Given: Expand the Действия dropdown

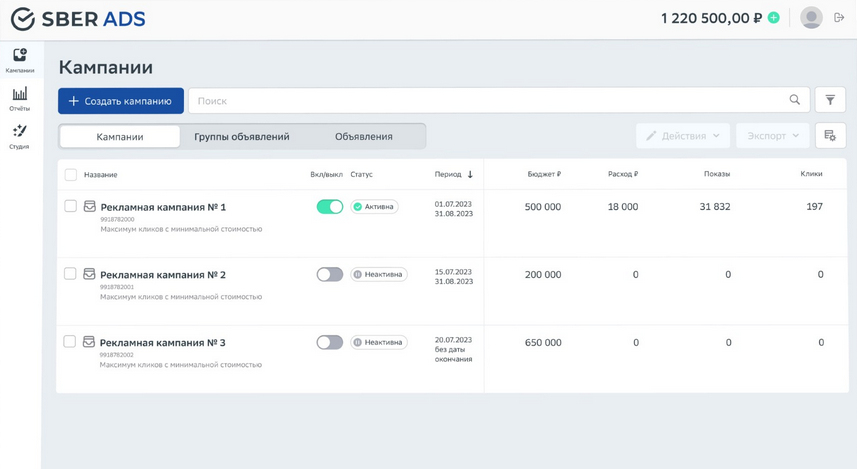Looking at the screenshot, I should tap(683, 136).
